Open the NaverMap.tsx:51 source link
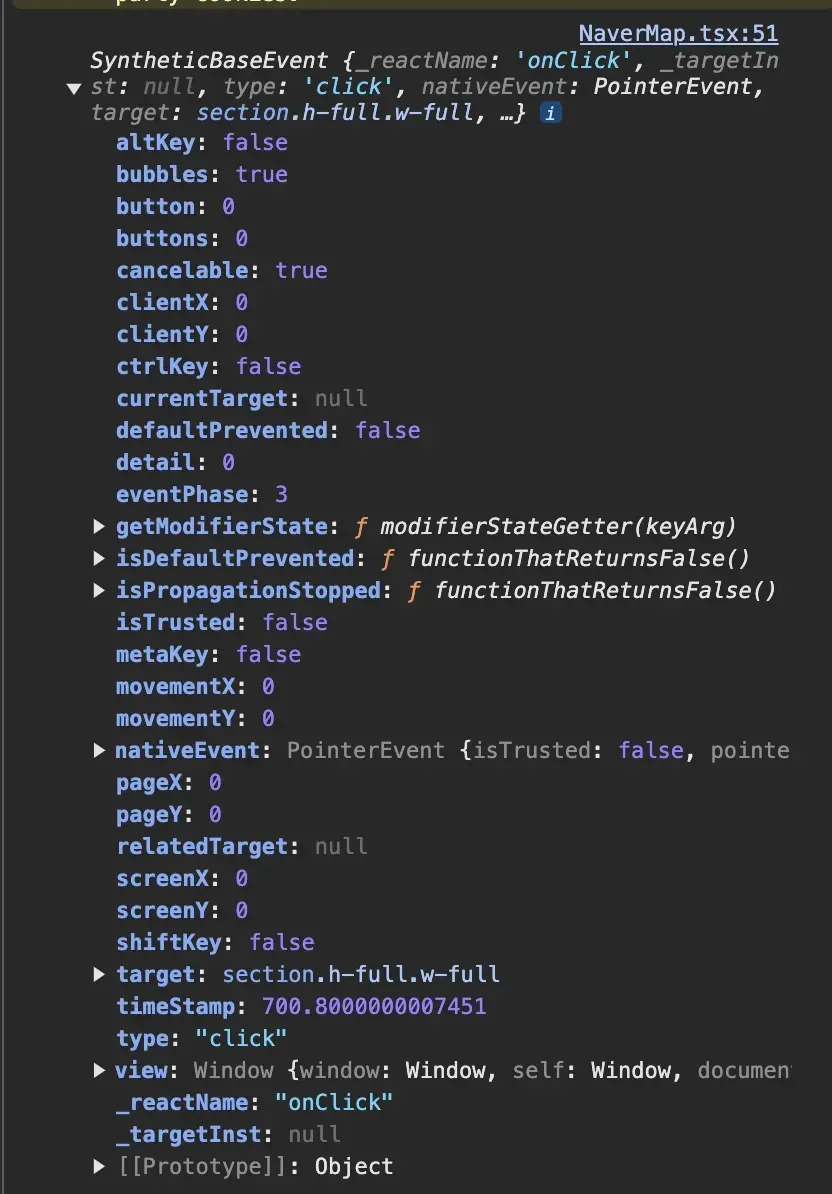This screenshot has width=832, height=1194. click(x=678, y=33)
